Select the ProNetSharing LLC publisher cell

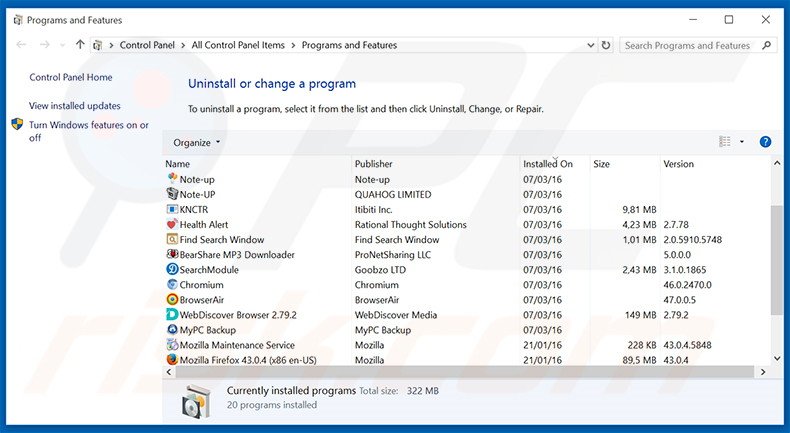point(392,255)
